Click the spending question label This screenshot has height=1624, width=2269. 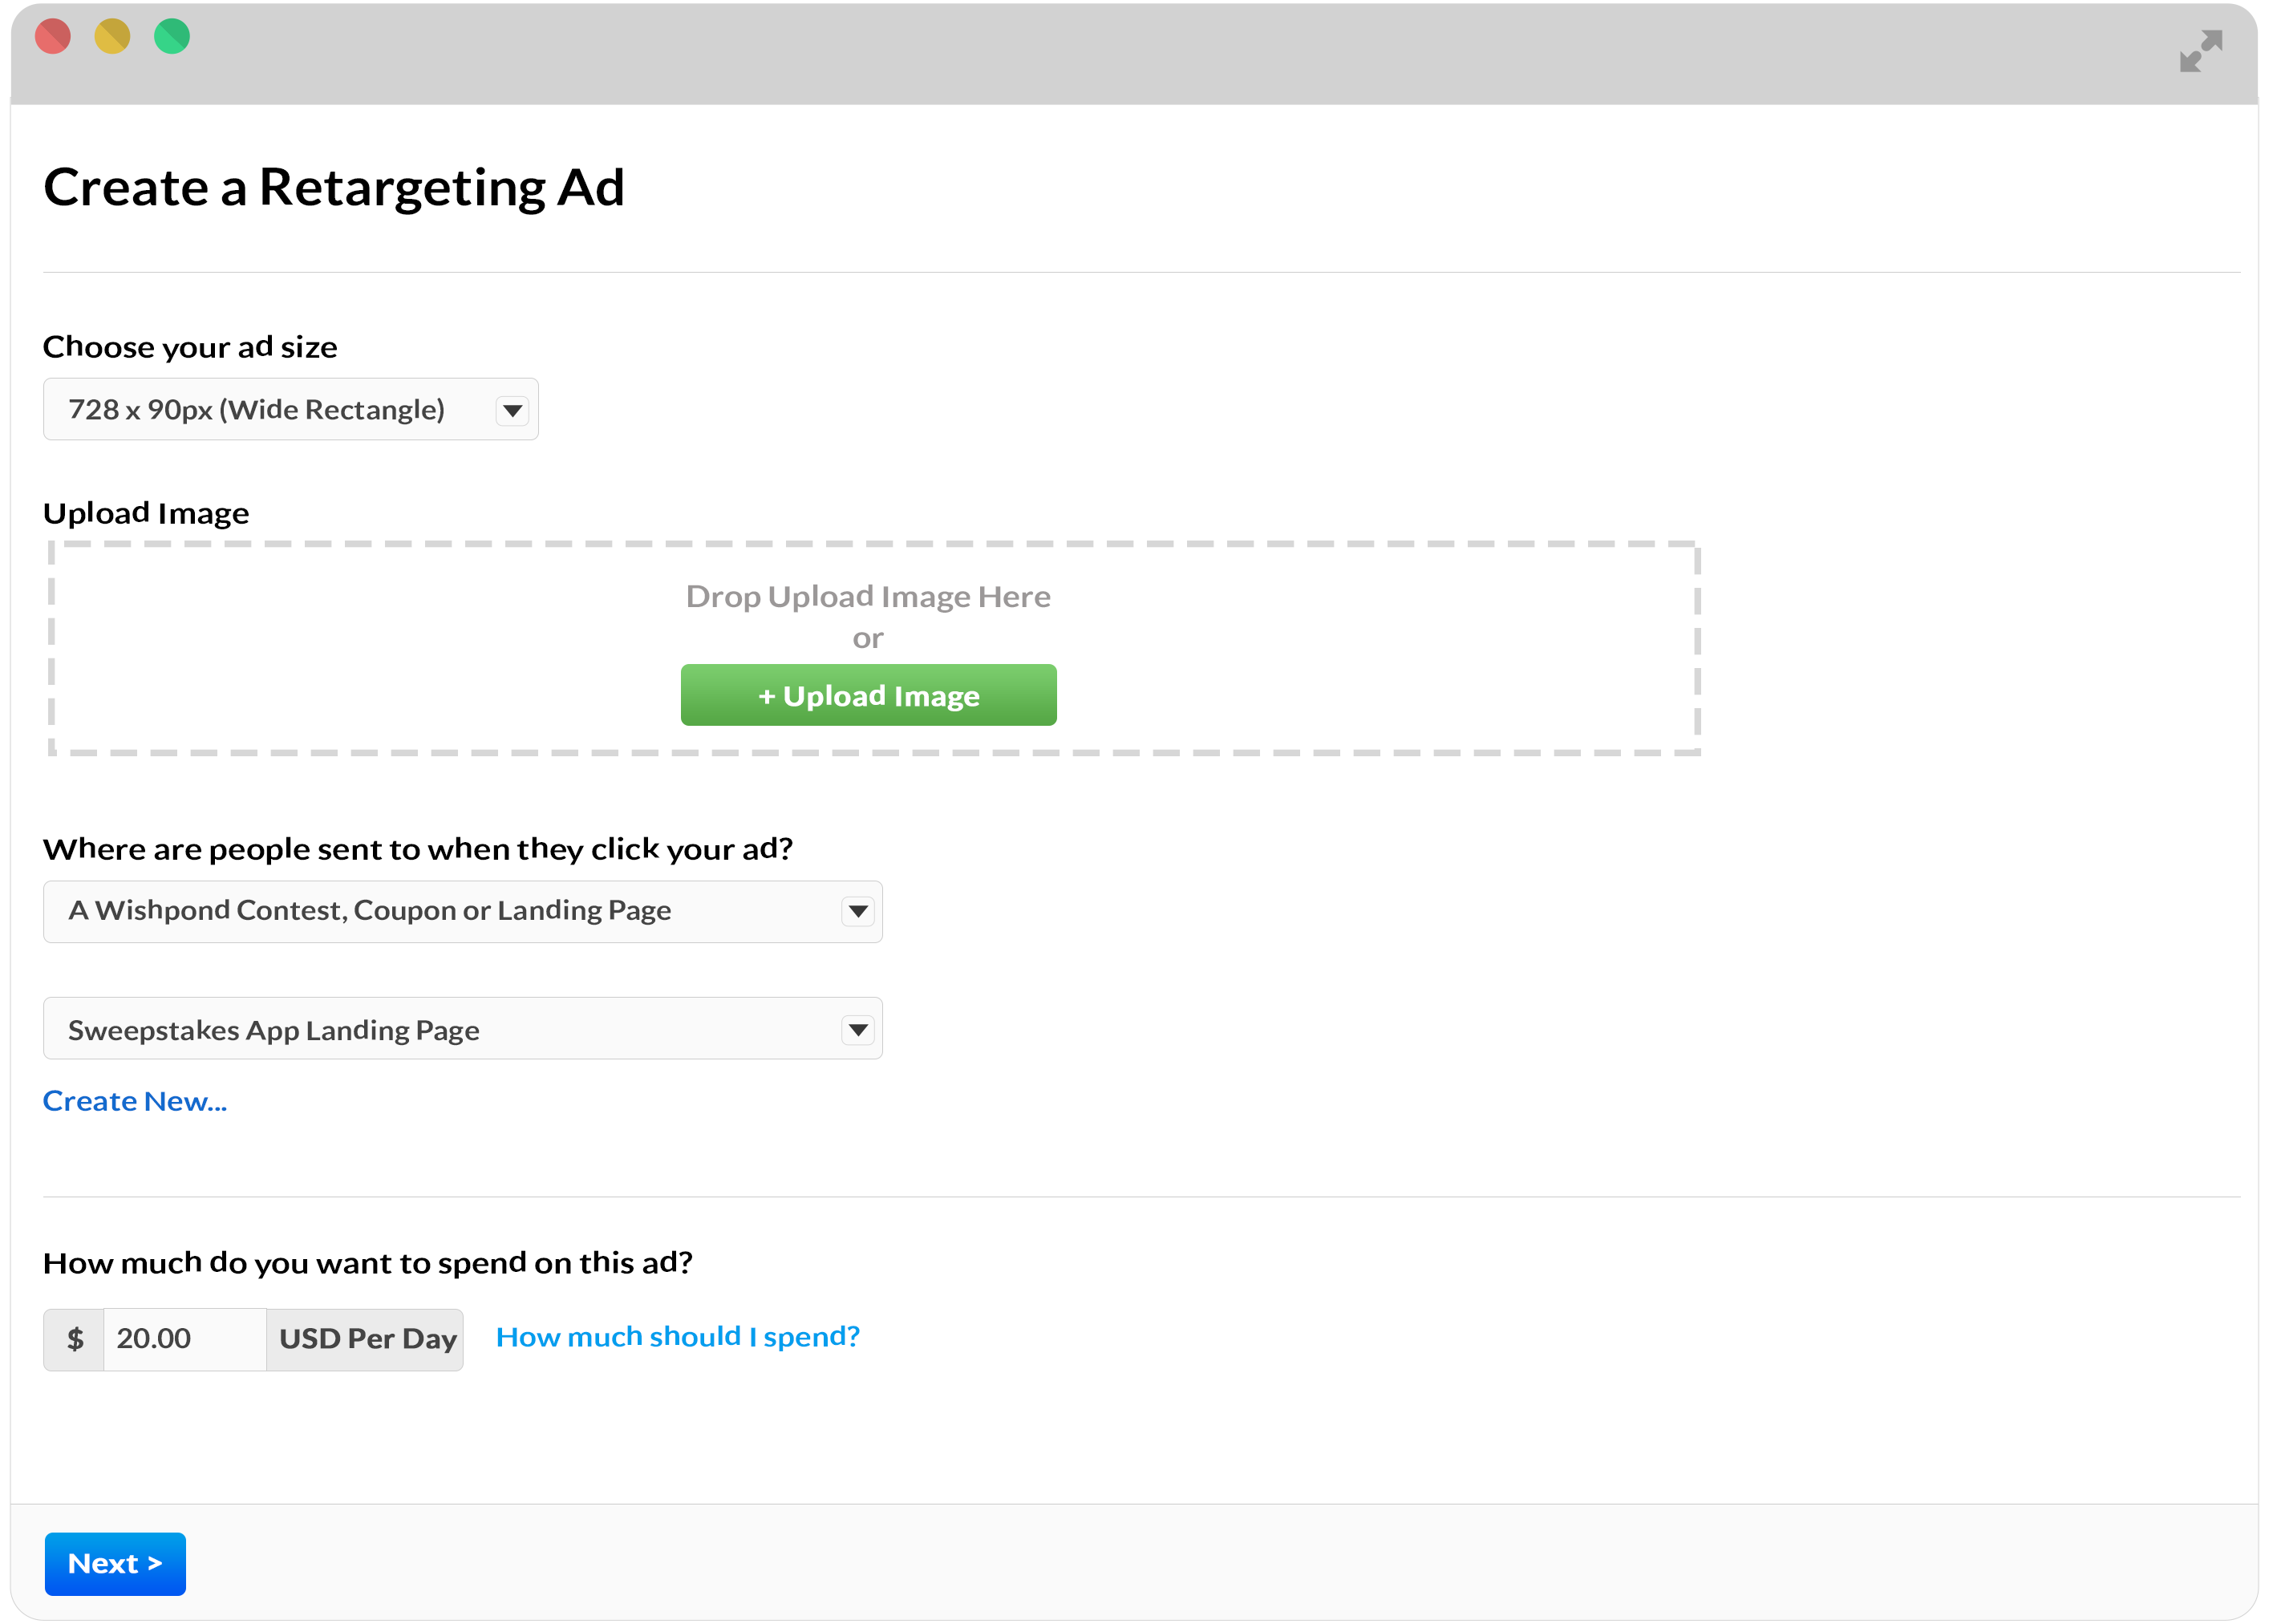[x=368, y=1263]
